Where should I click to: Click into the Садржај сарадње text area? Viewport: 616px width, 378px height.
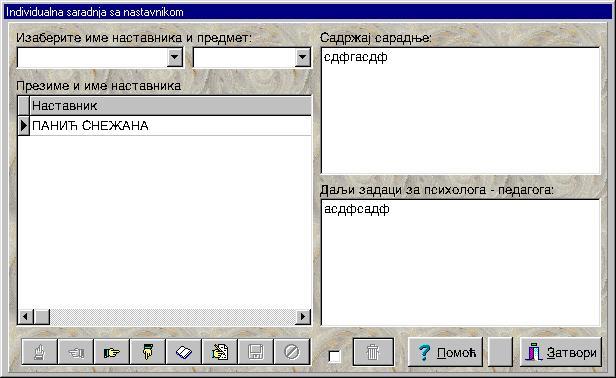click(x=460, y=110)
